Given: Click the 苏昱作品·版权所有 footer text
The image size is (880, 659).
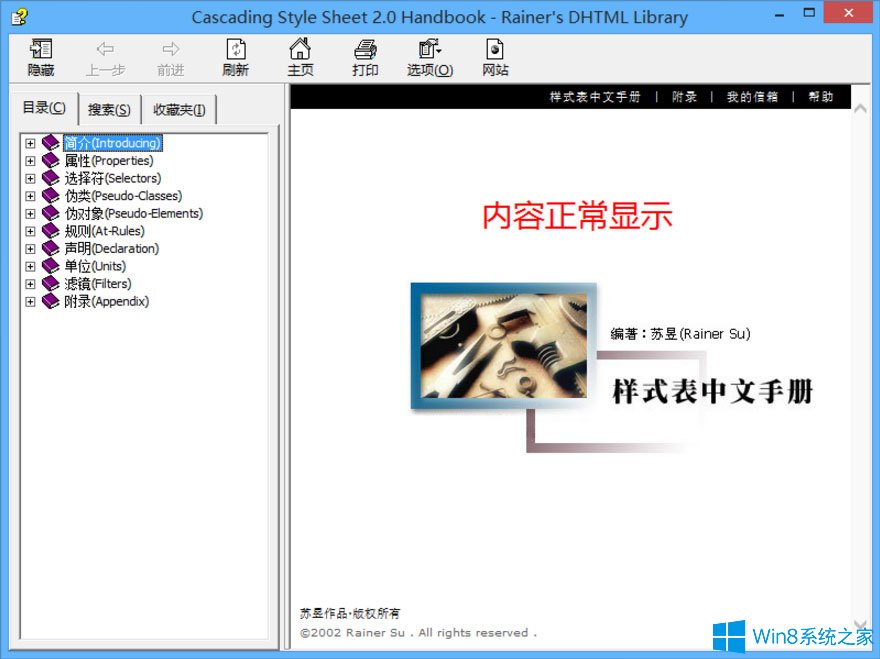Looking at the screenshot, I should pos(350,613).
